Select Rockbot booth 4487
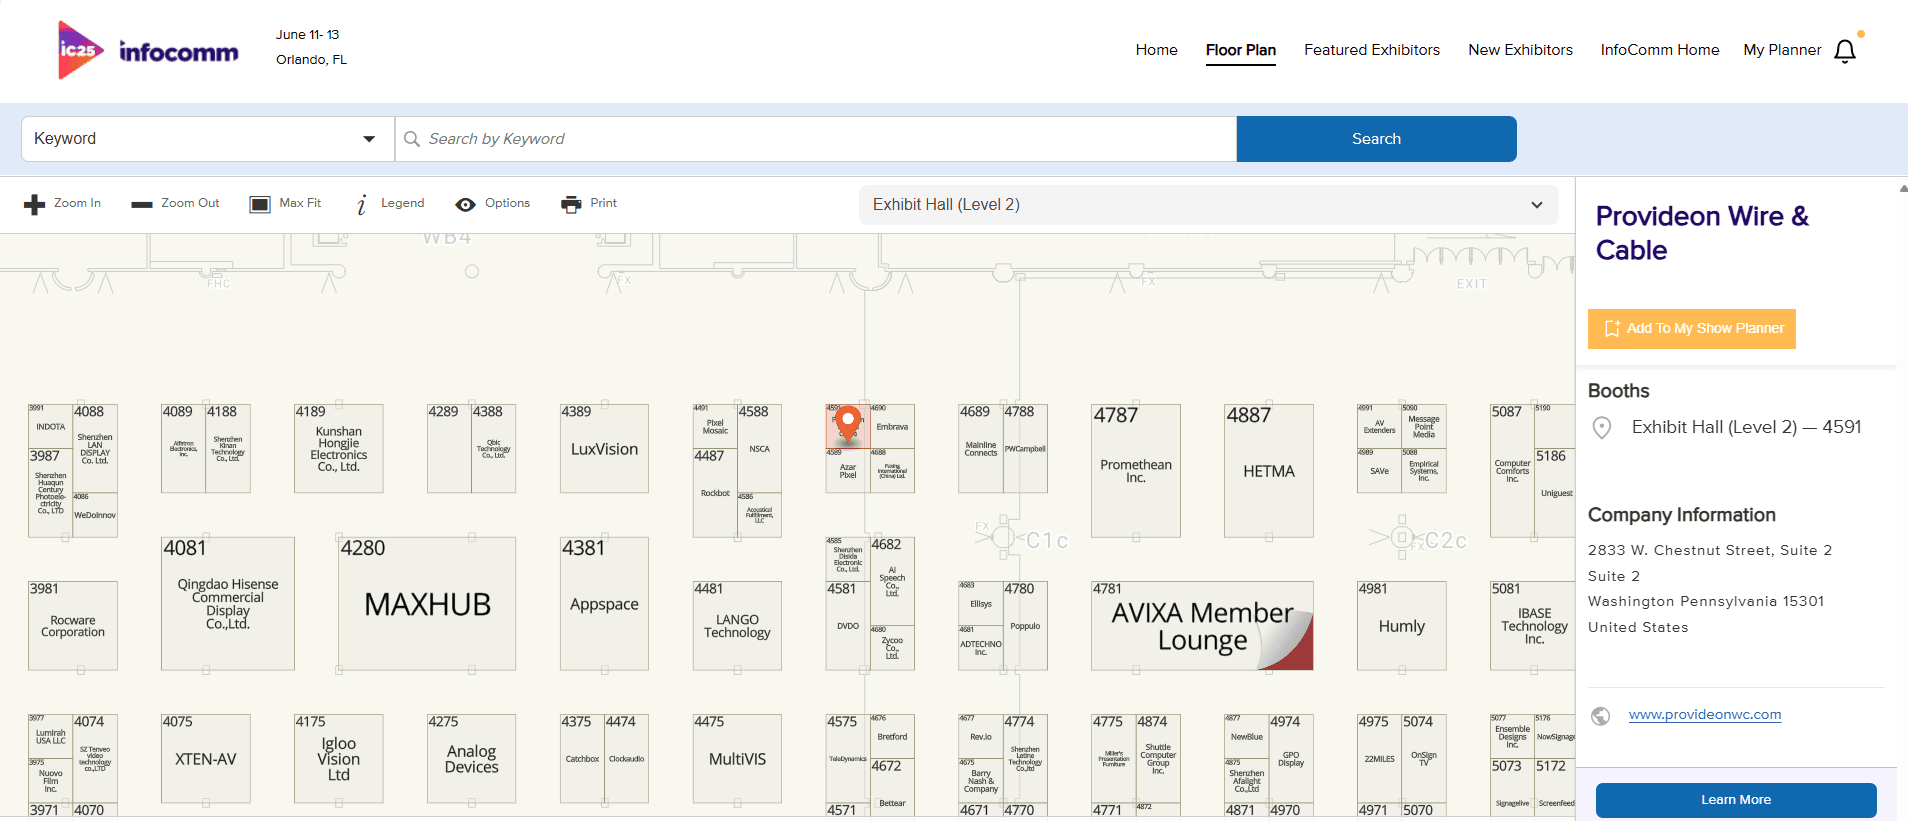Image resolution: width=1908 pixels, height=821 pixels. click(x=715, y=493)
